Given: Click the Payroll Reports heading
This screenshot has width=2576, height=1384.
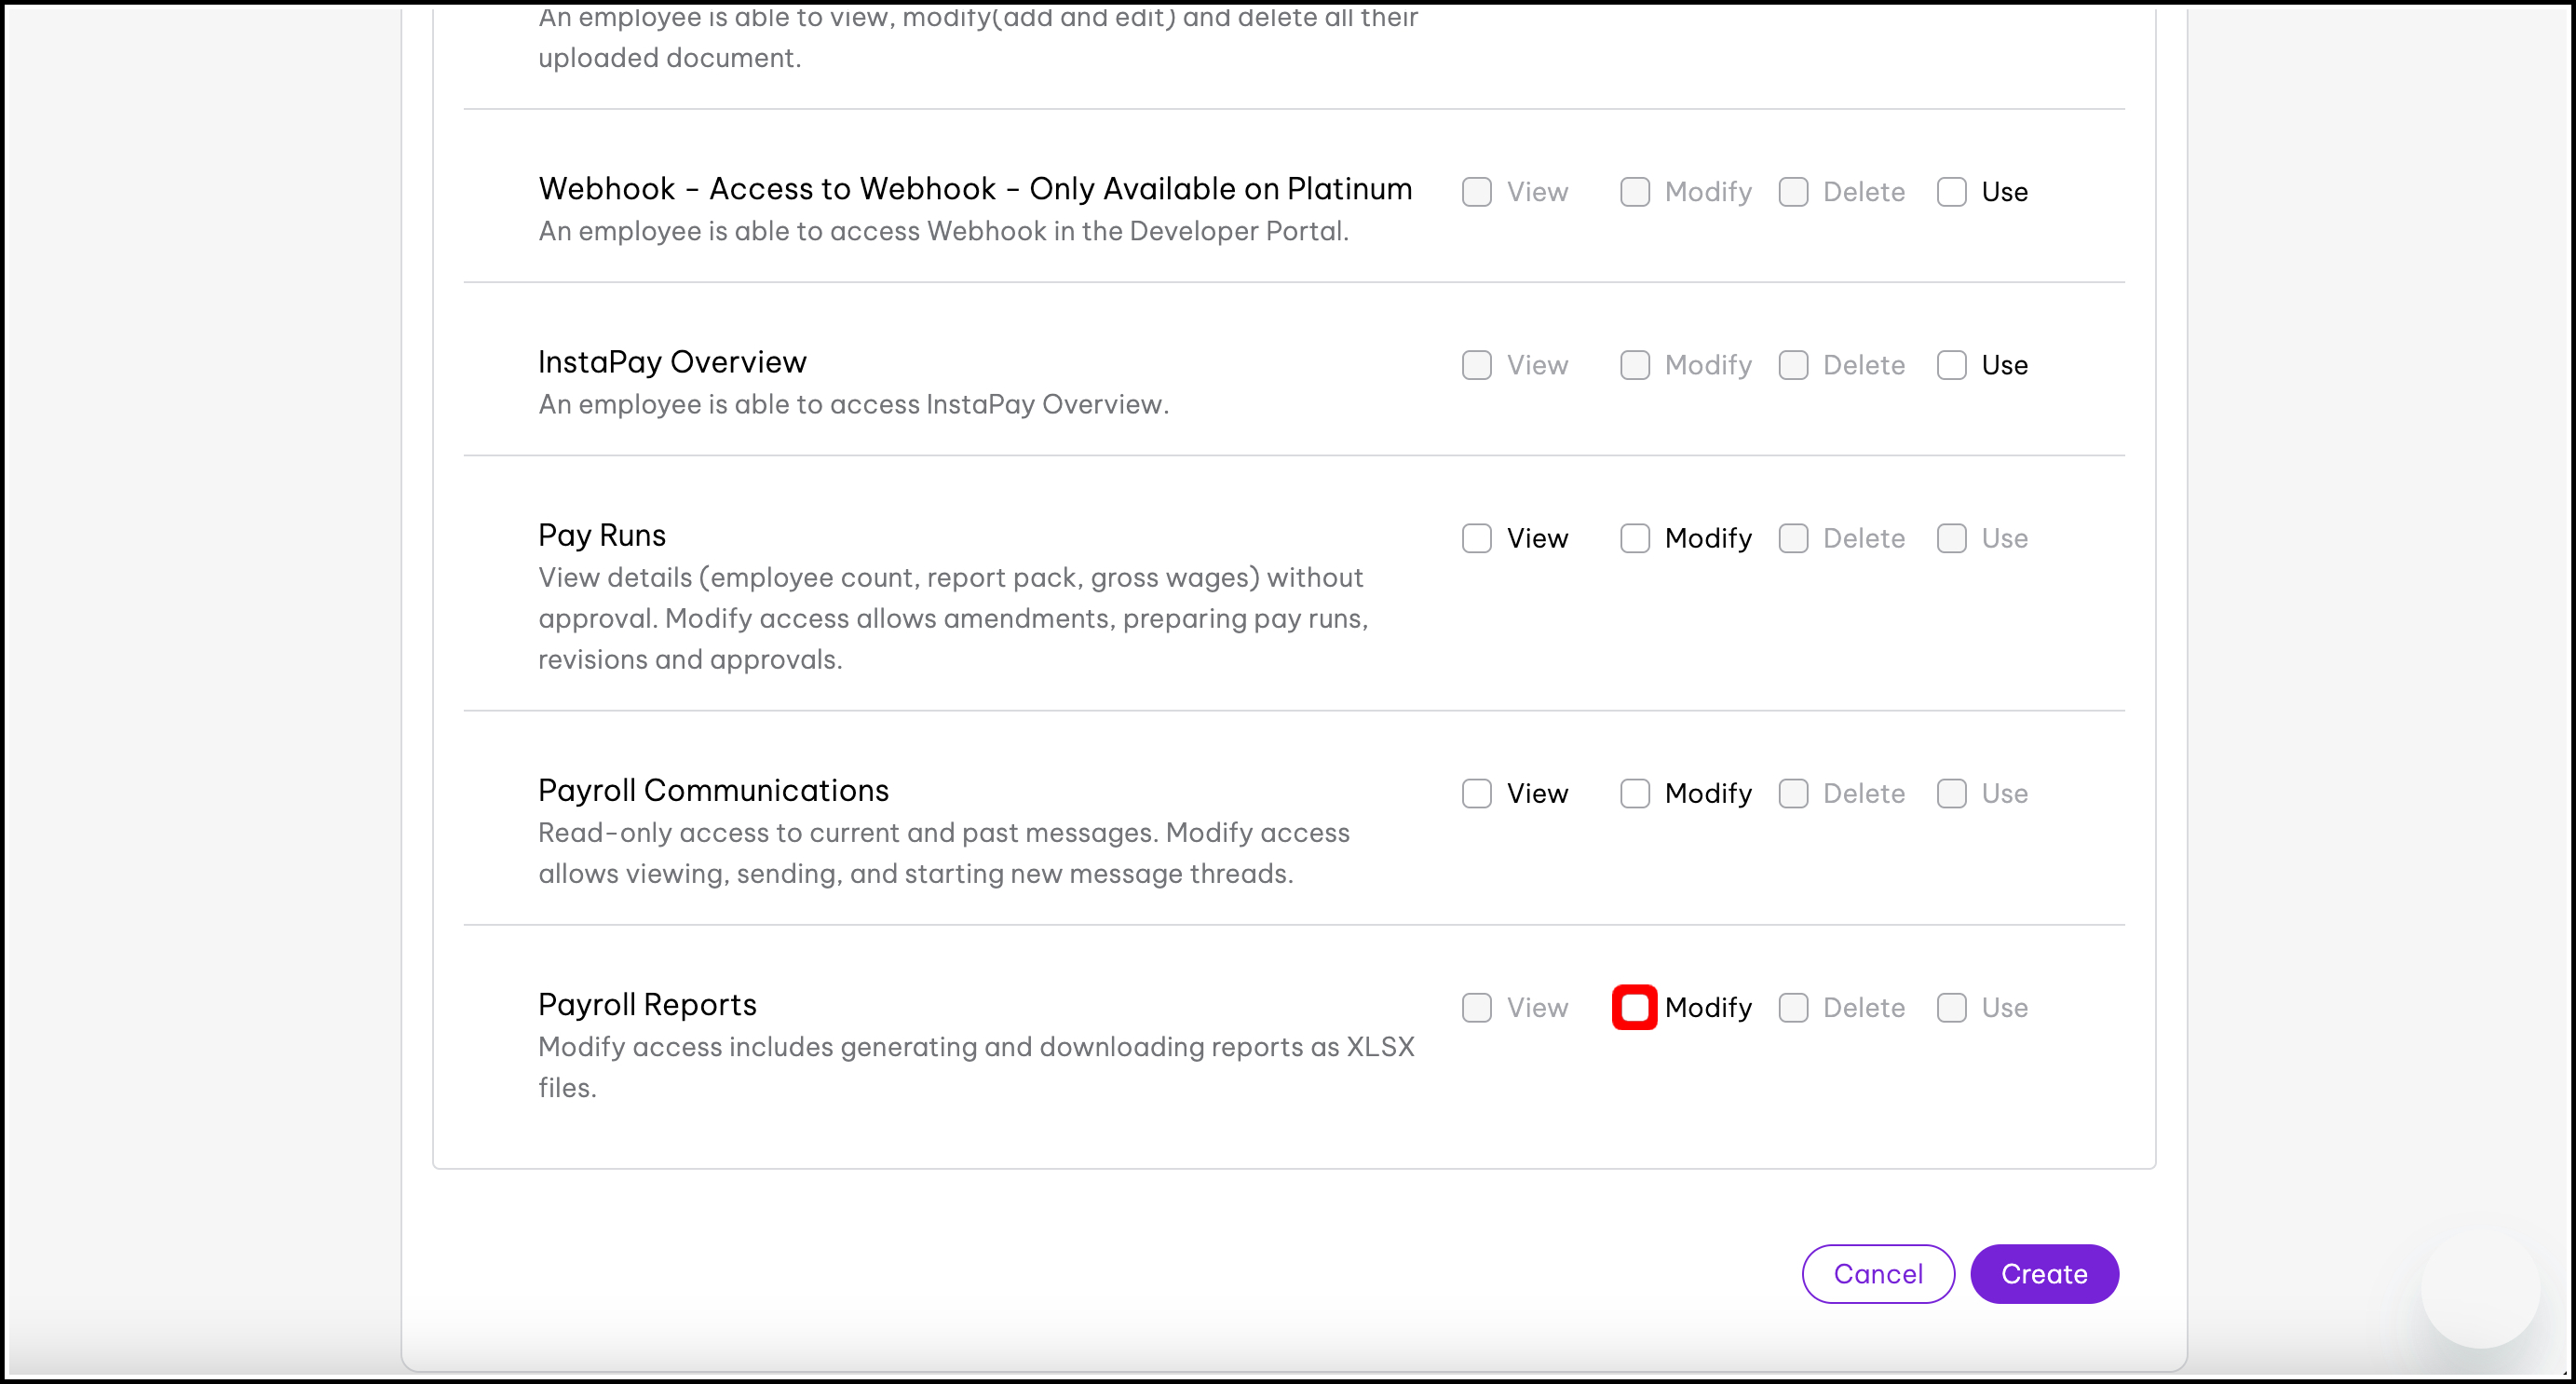Looking at the screenshot, I should coord(647,1004).
